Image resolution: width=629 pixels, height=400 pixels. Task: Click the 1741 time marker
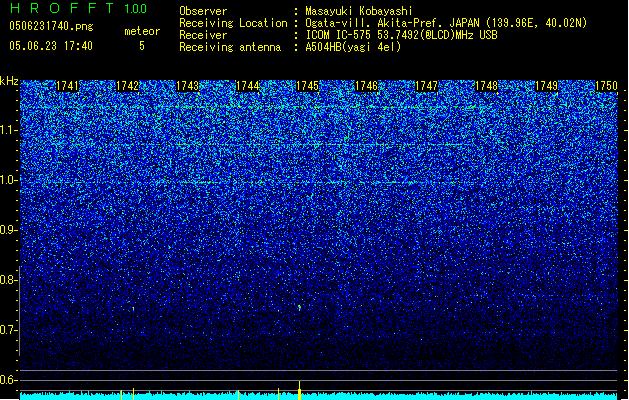(x=67, y=86)
